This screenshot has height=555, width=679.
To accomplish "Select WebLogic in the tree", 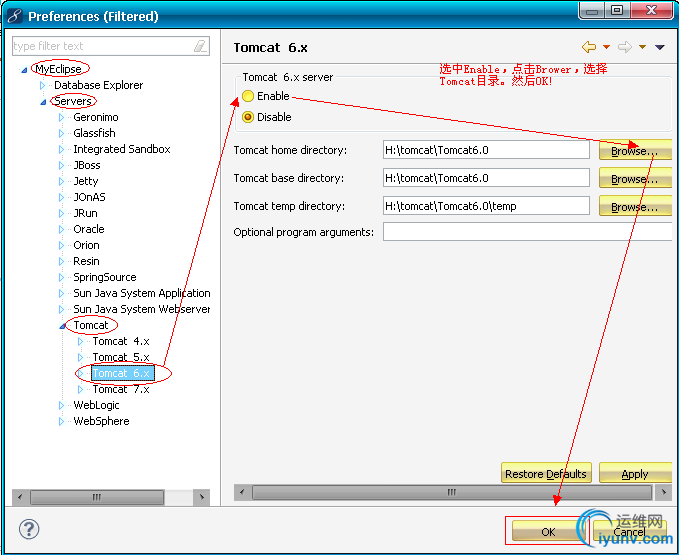I will point(96,406).
